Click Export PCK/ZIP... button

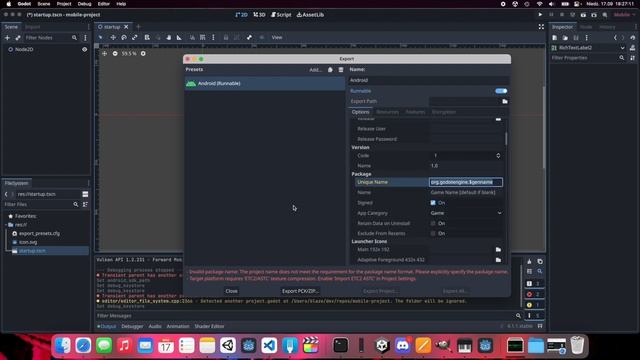pyautogui.click(x=300, y=291)
